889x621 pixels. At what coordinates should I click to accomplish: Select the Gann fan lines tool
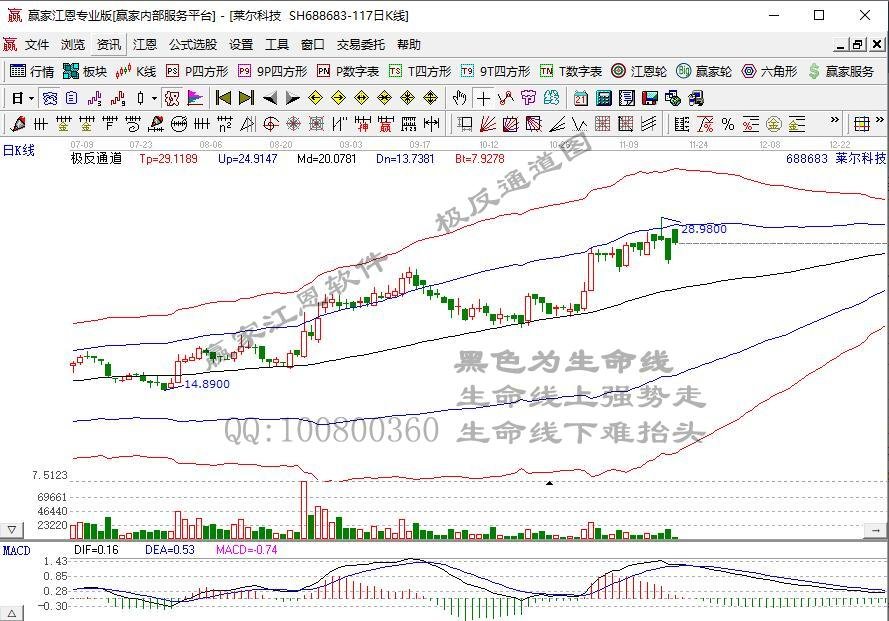click(488, 124)
